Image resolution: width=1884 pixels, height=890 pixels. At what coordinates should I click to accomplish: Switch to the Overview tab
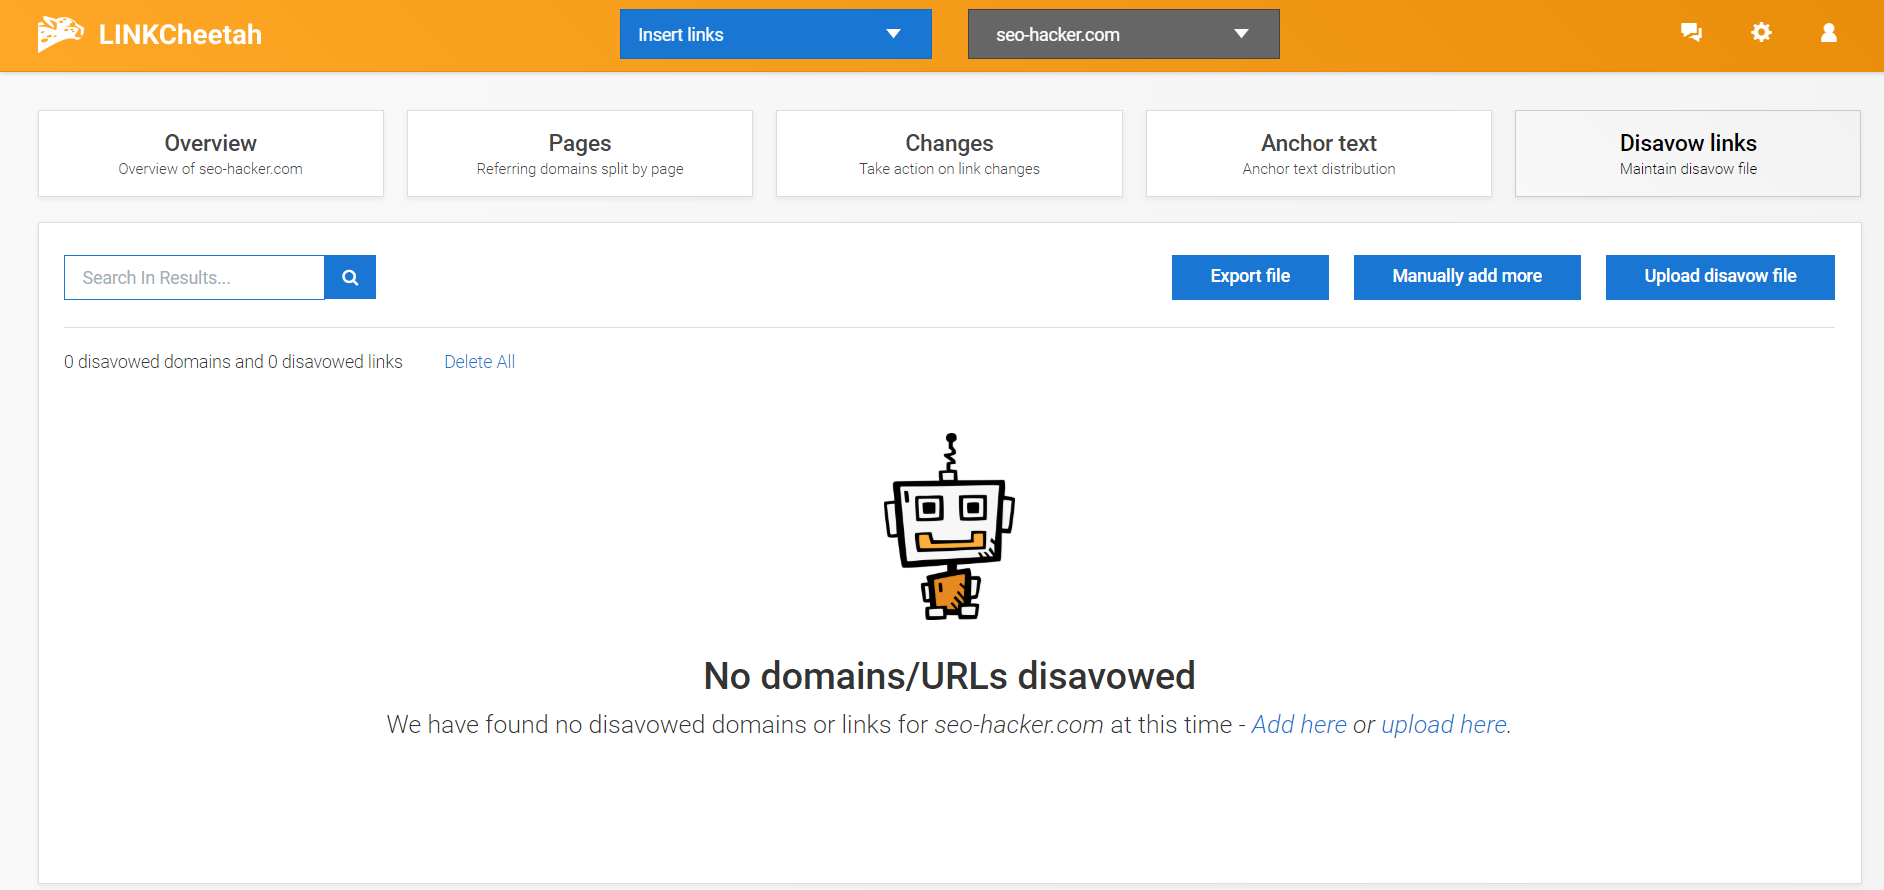coord(211,154)
